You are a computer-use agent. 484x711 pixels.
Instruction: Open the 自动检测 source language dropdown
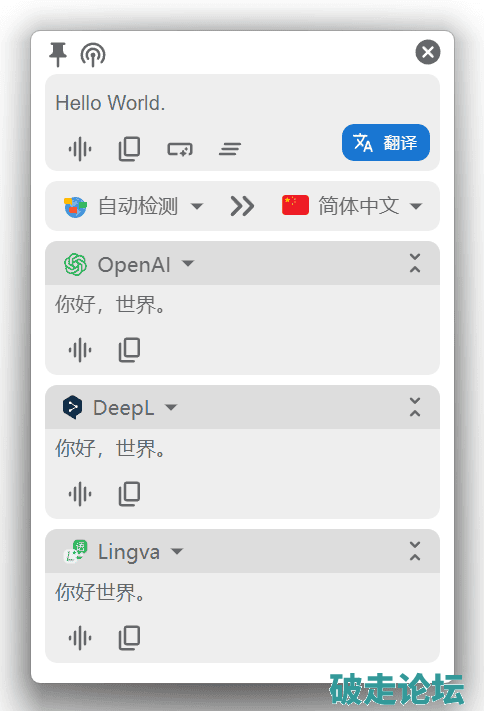point(133,206)
